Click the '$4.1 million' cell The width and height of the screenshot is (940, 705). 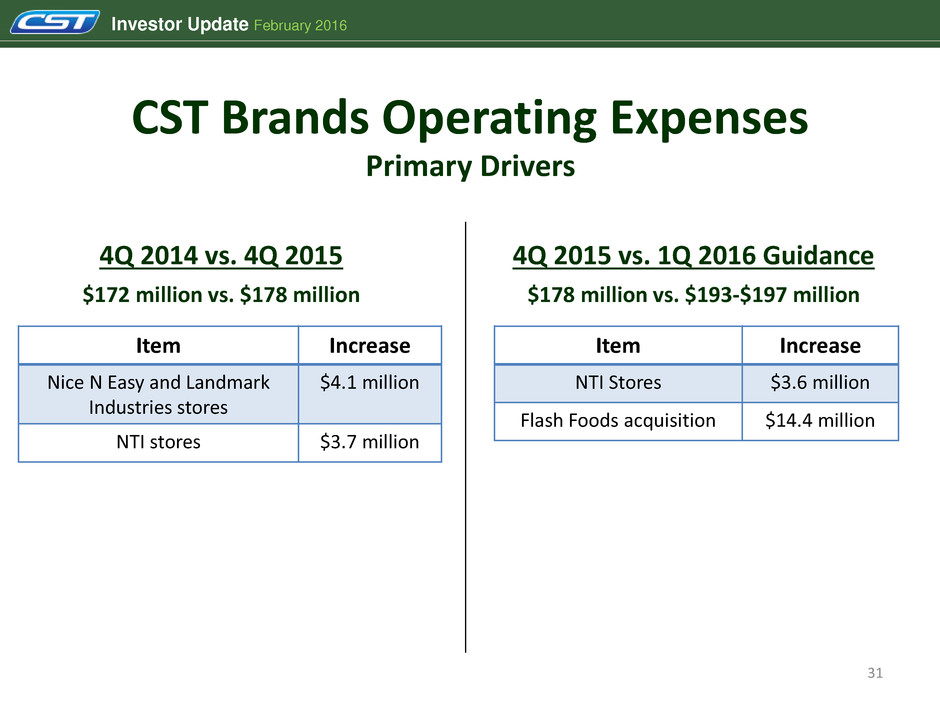(370, 394)
